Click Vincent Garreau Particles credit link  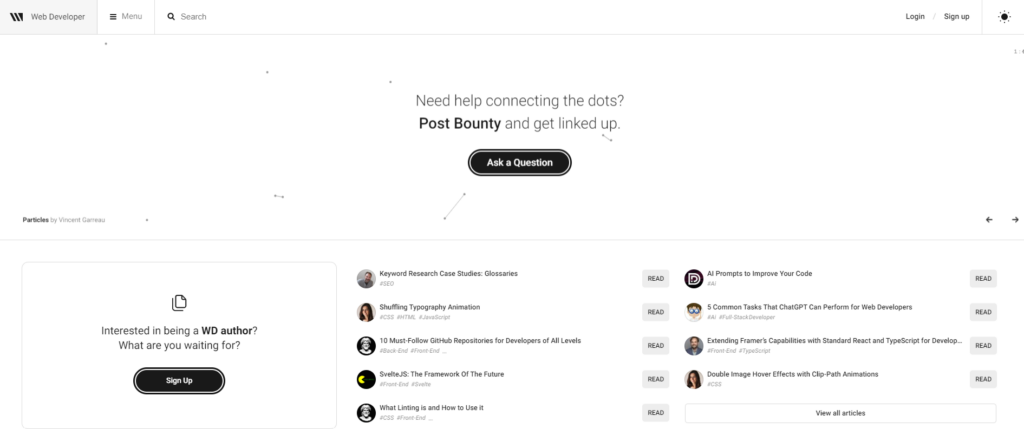pyautogui.click(x=82, y=220)
